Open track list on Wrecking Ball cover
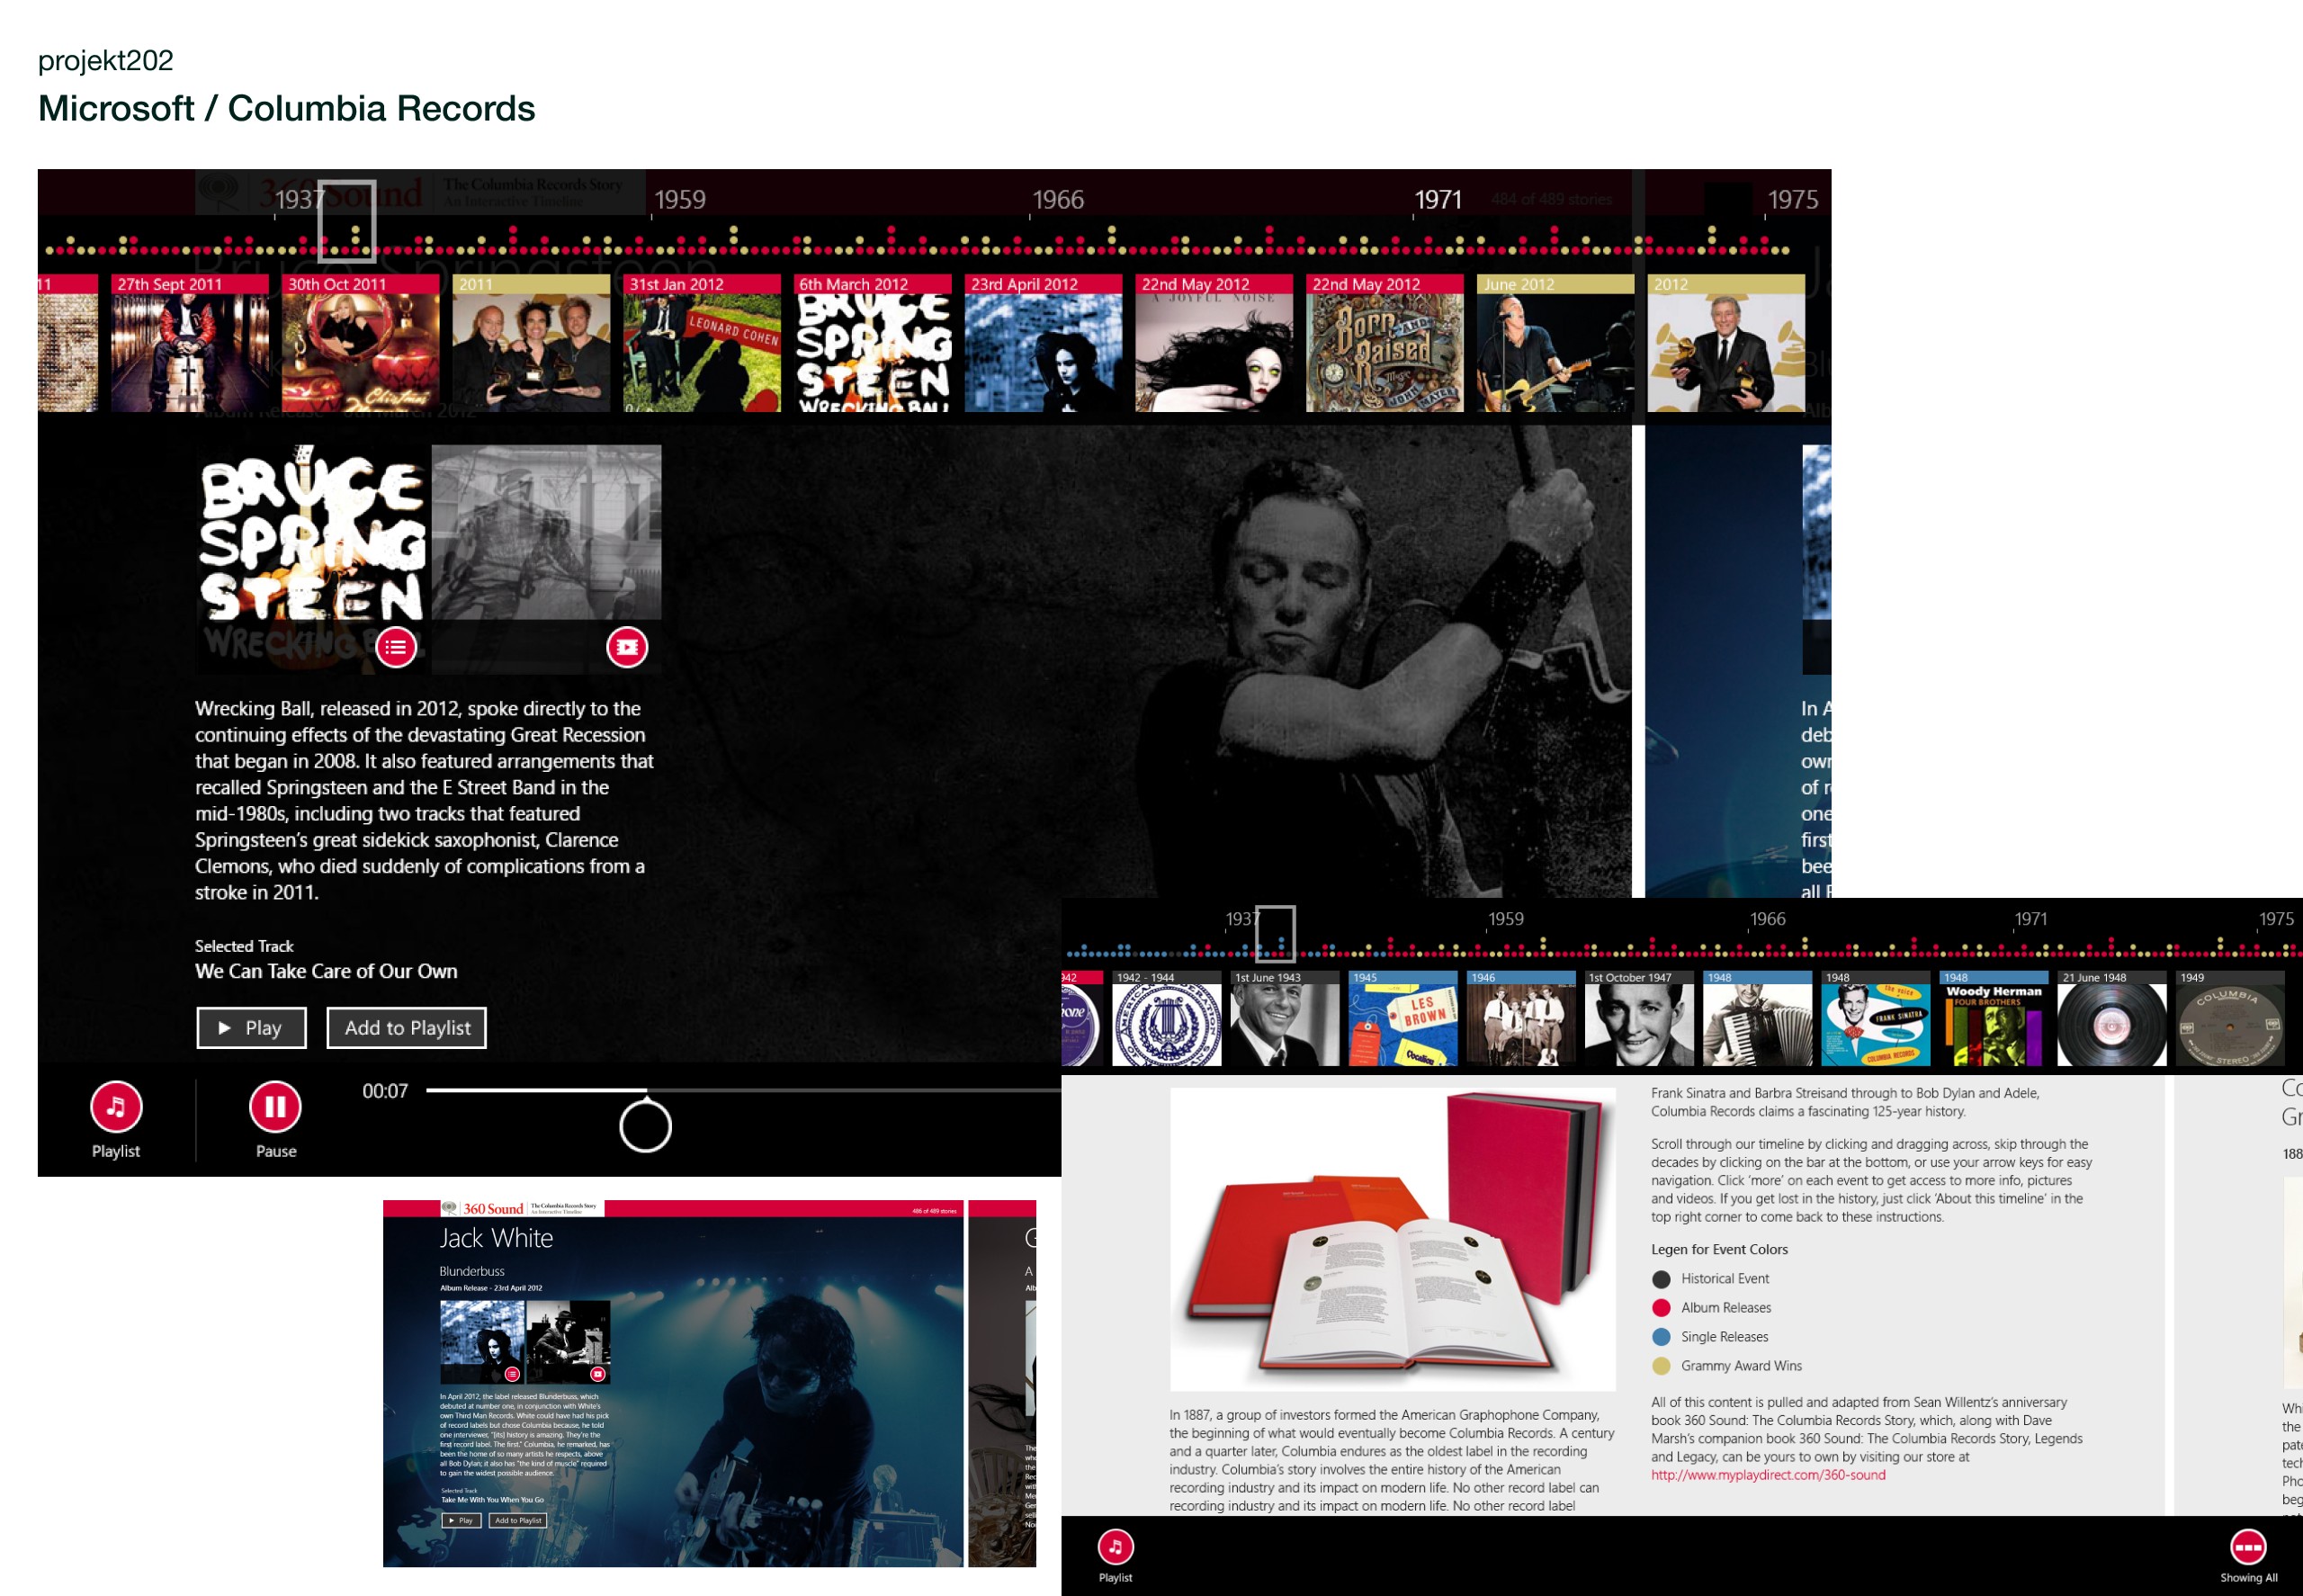 click(396, 647)
